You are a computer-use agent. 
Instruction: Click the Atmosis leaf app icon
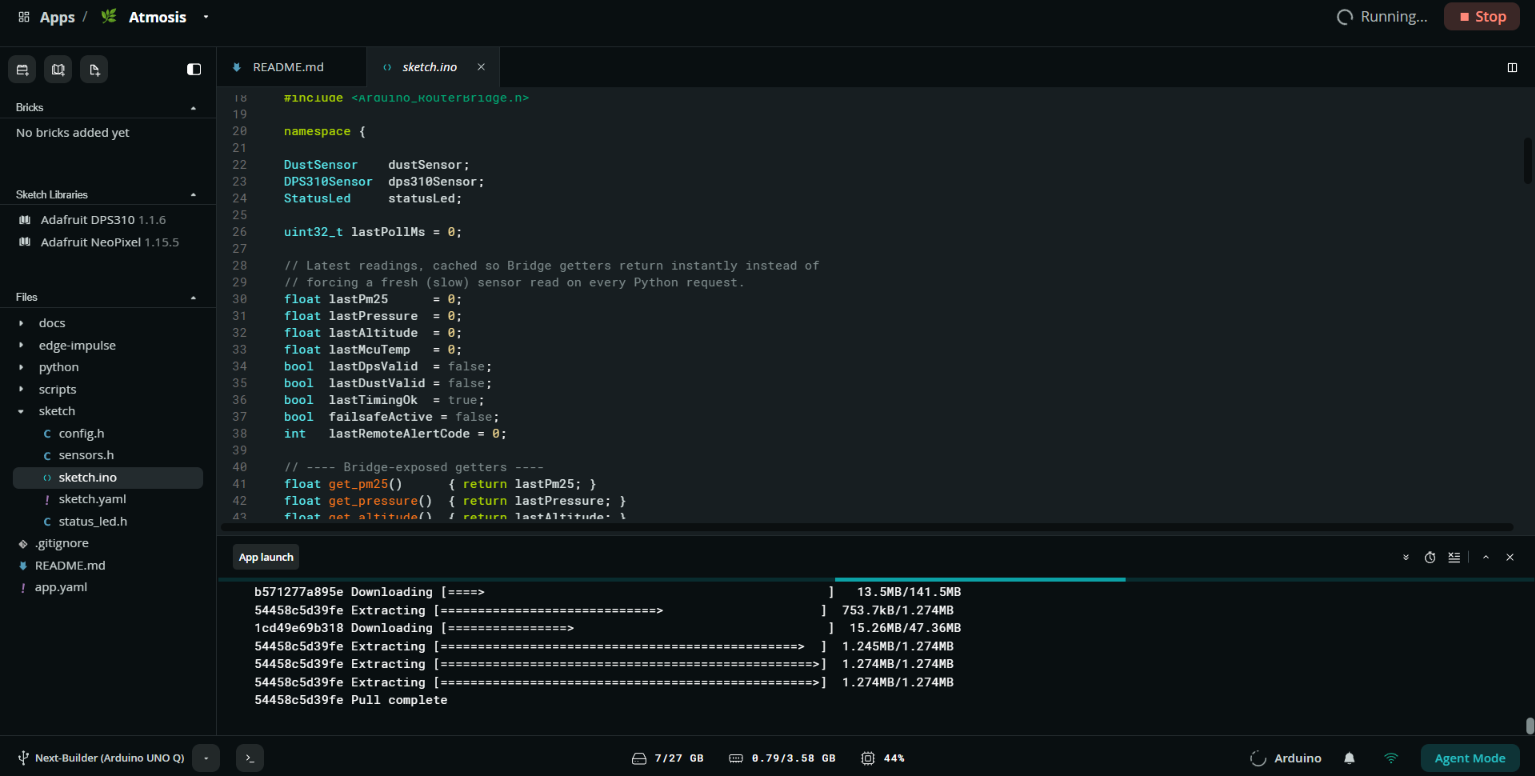click(x=109, y=17)
